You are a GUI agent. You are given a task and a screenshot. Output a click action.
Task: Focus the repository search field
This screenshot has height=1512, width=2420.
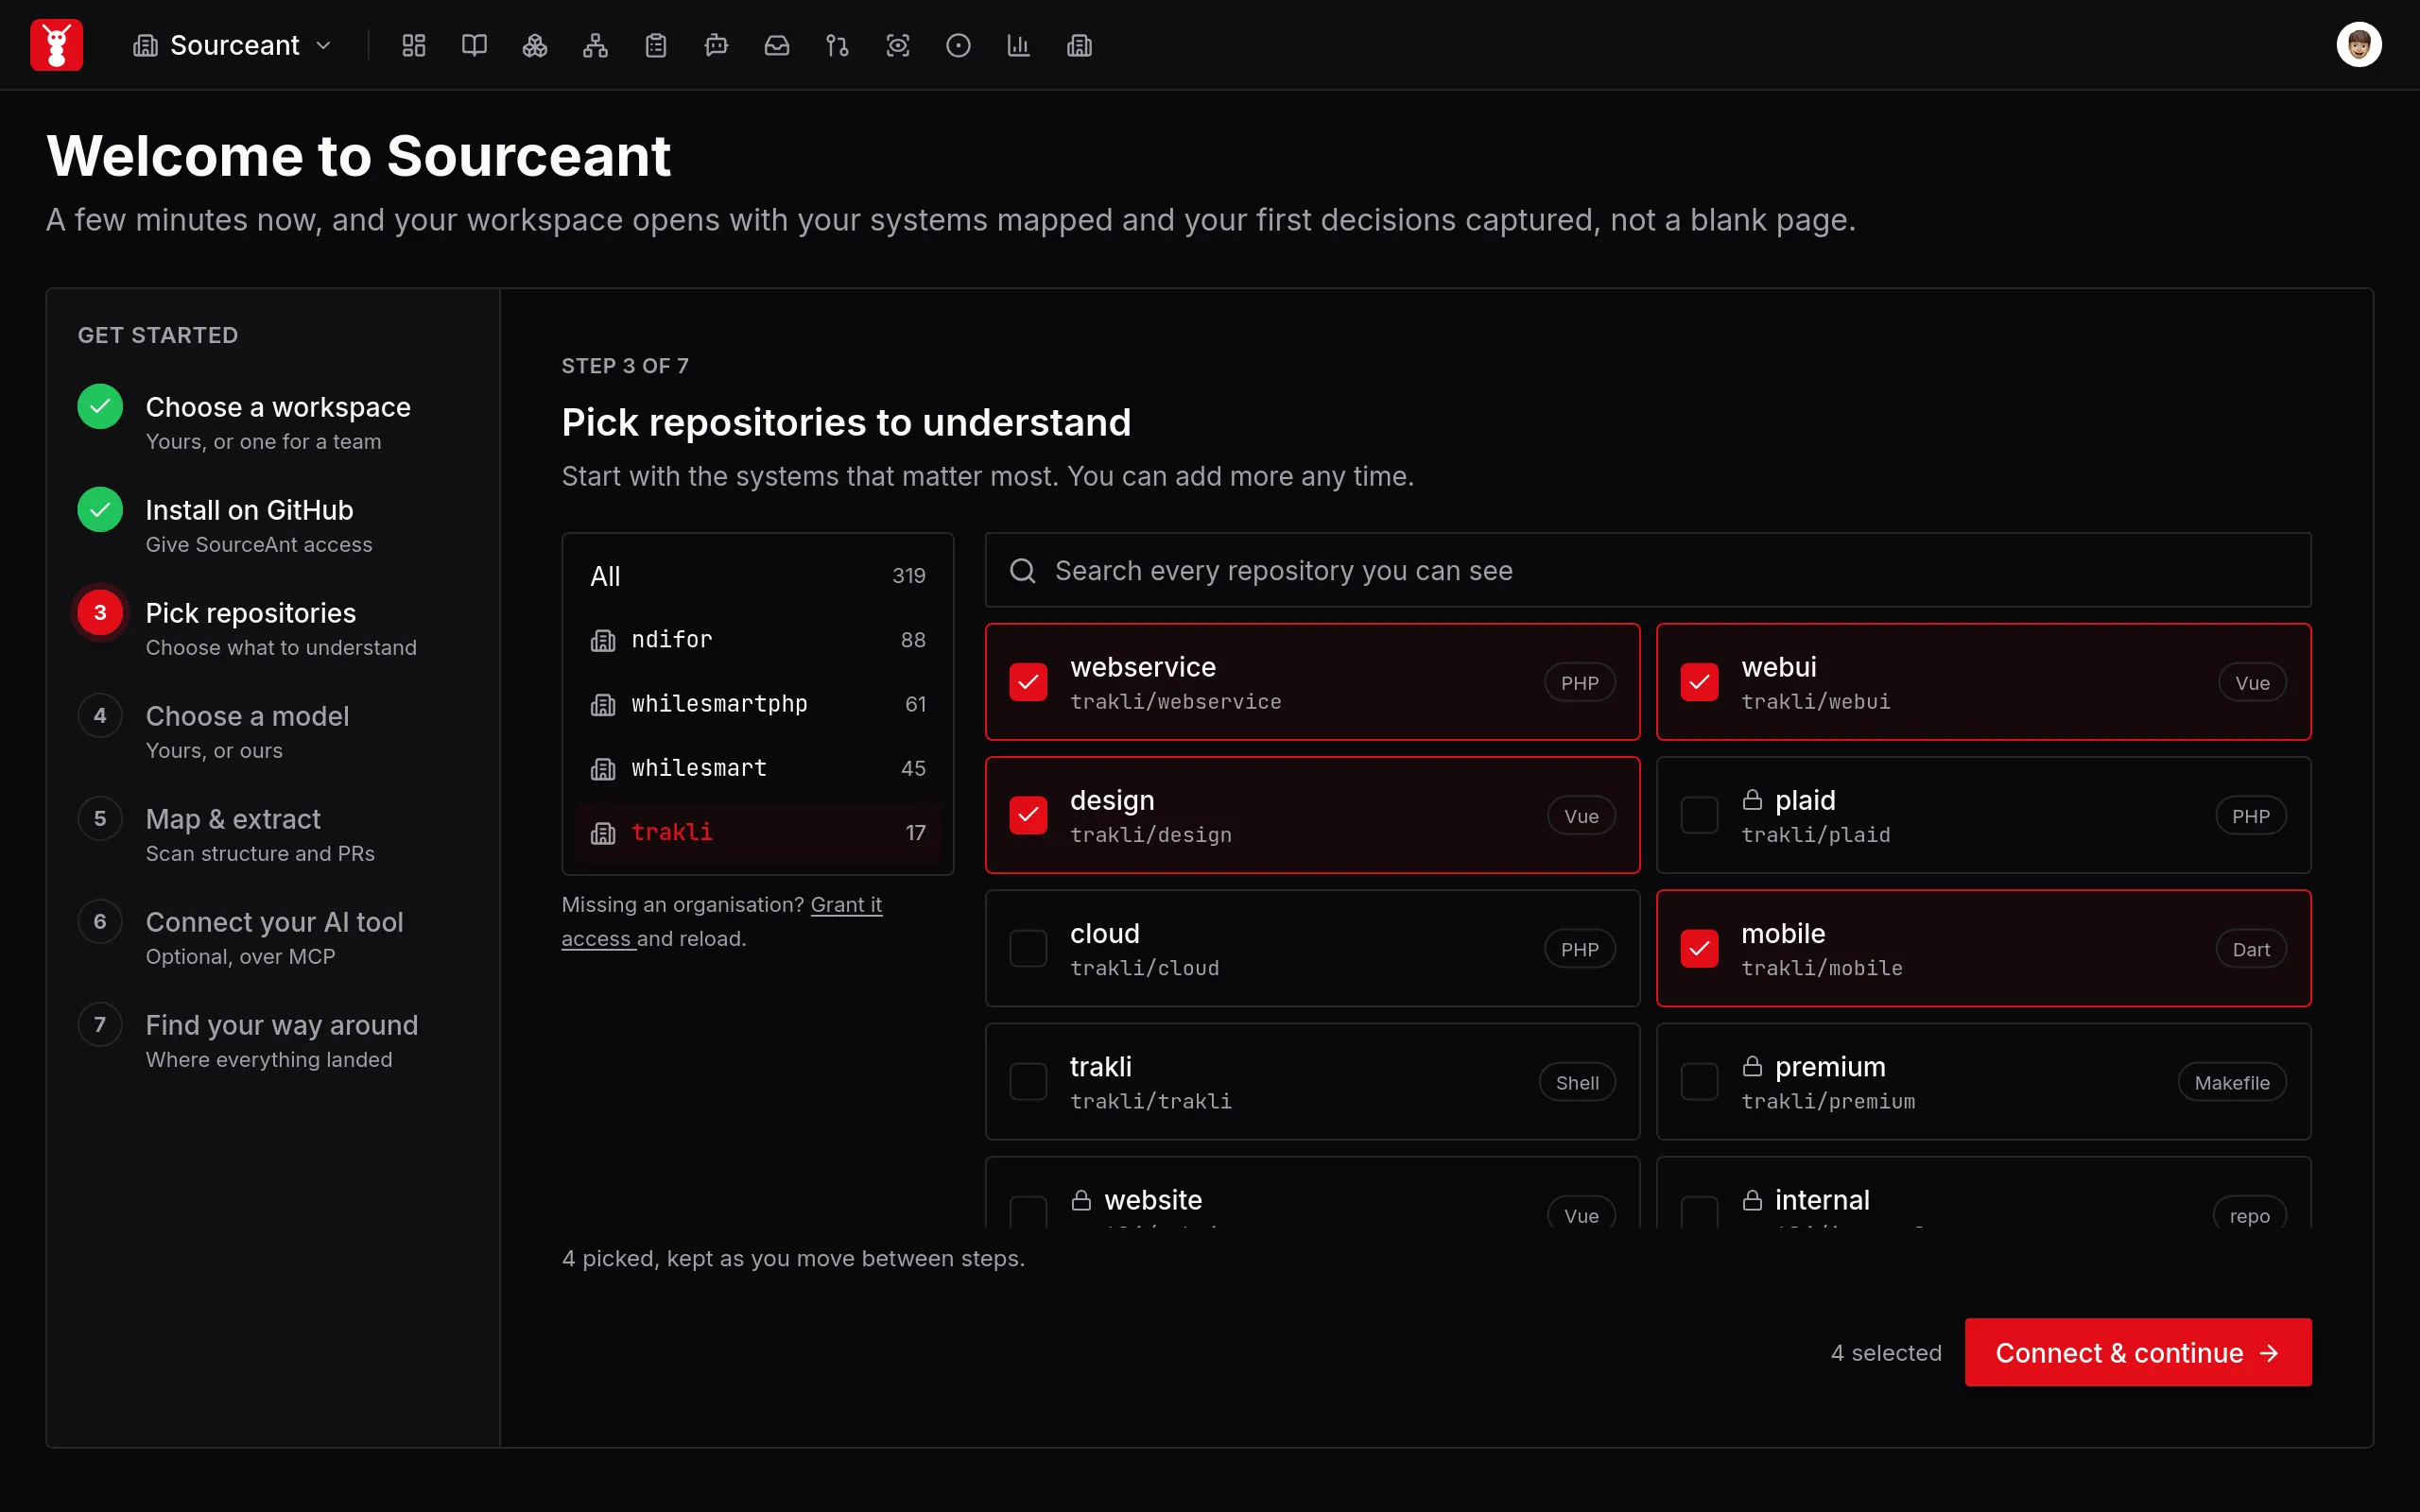[1647, 570]
